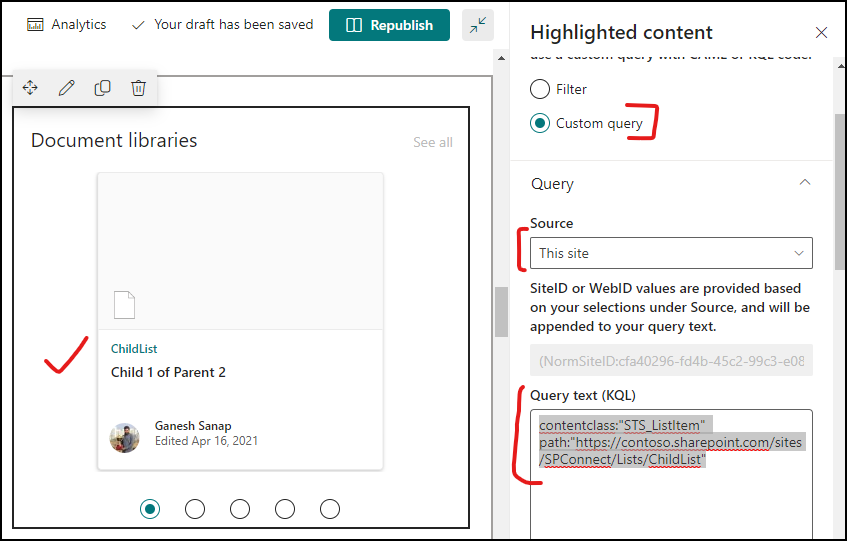The width and height of the screenshot is (847, 541).
Task: Open the See all link
Action: [433, 143]
